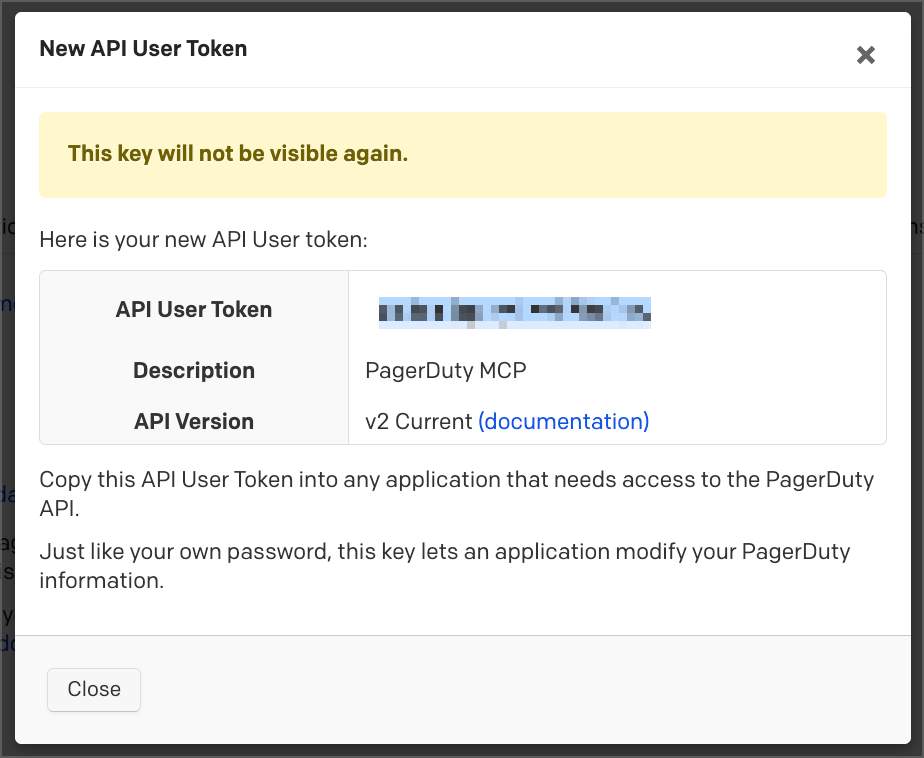This screenshot has width=924, height=758.
Task: Click the bold "This key will not be visible again" text
Action: tap(238, 154)
